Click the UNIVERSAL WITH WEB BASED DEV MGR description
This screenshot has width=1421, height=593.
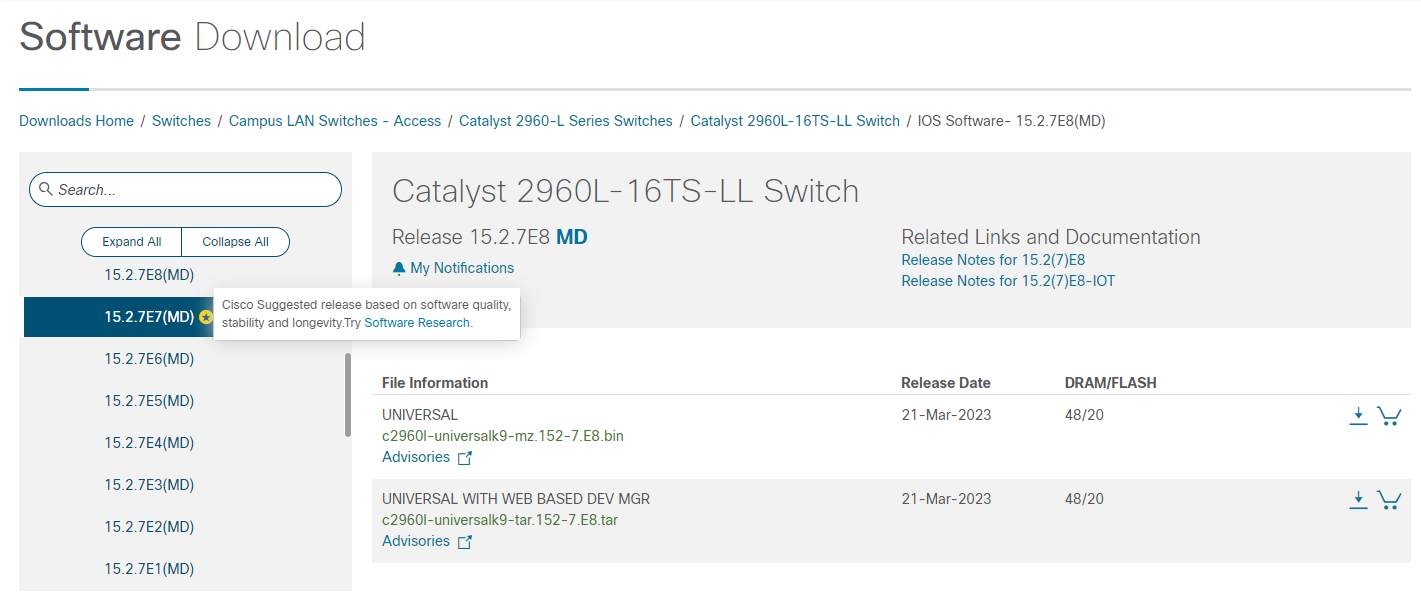516,499
